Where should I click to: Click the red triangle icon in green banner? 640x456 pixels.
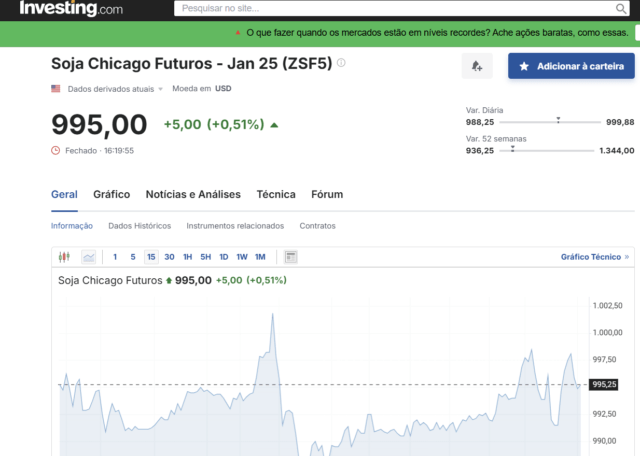(x=238, y=33)
